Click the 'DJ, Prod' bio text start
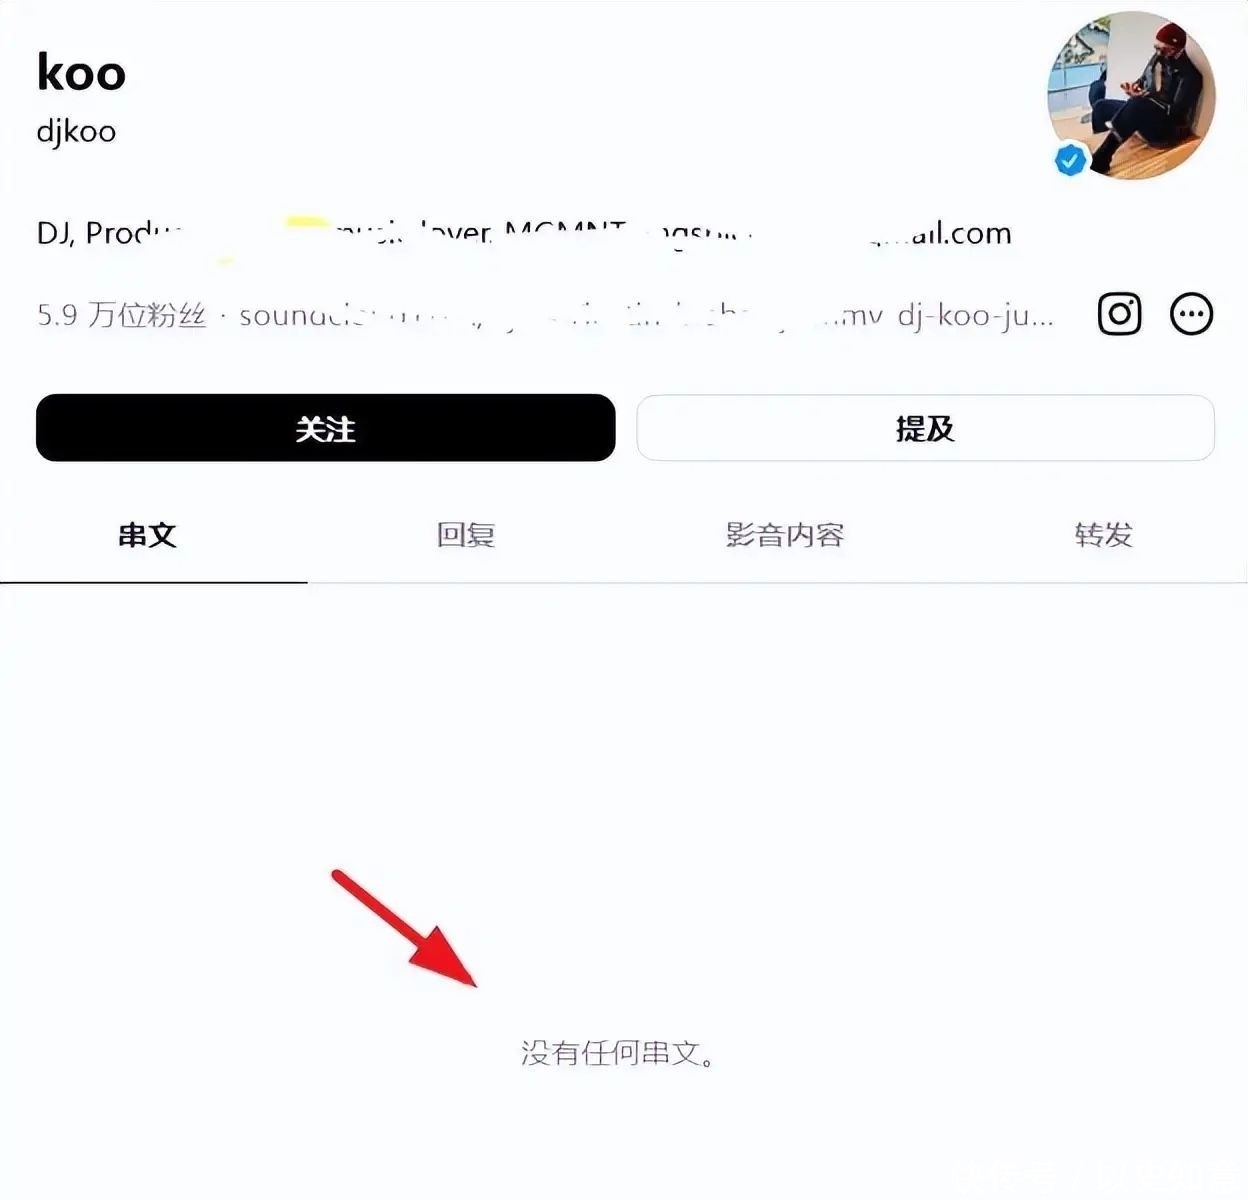The image size is (1248, 1200). point(110,233)
